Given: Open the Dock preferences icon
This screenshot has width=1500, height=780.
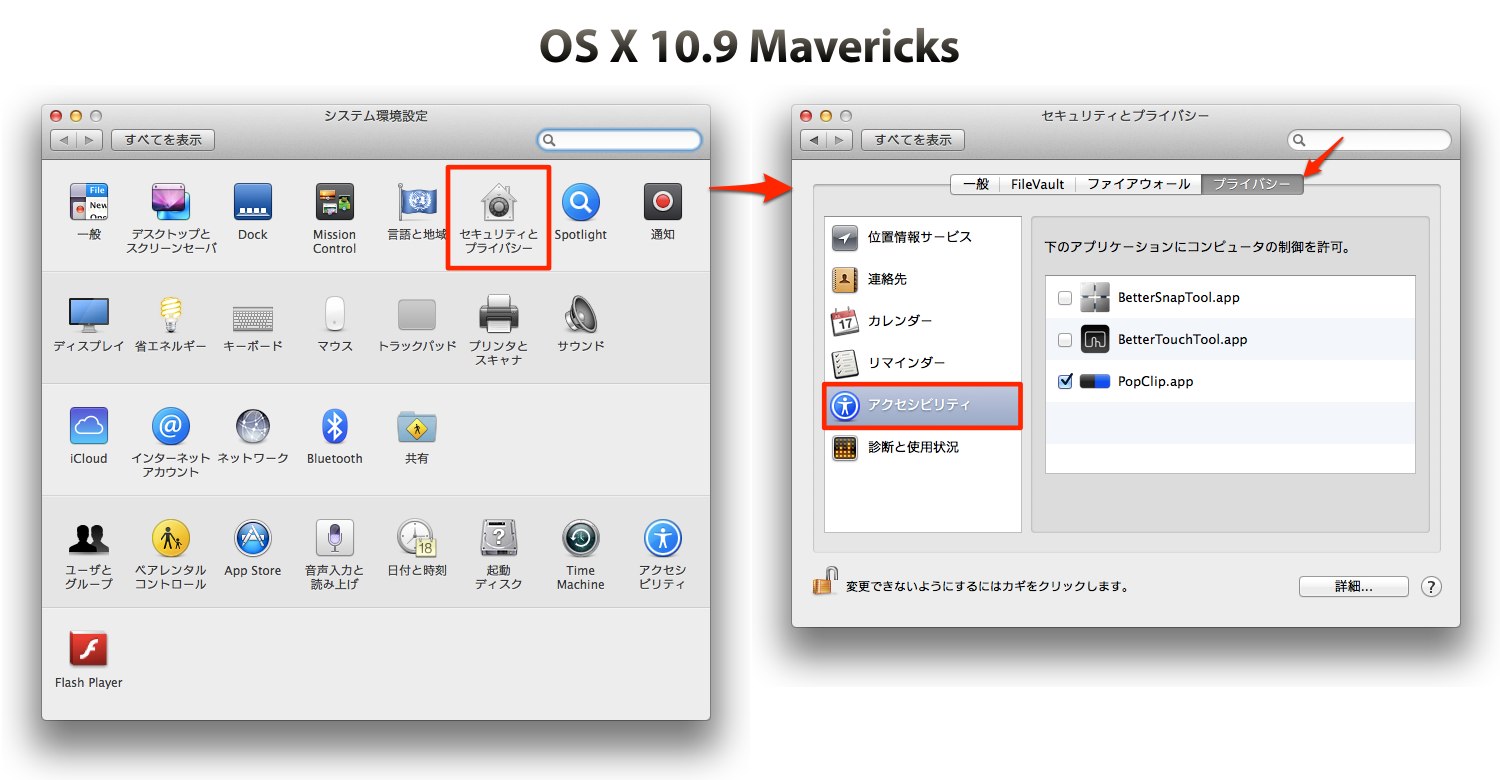Looking at the screenshot, I should (x=253, y=203).
